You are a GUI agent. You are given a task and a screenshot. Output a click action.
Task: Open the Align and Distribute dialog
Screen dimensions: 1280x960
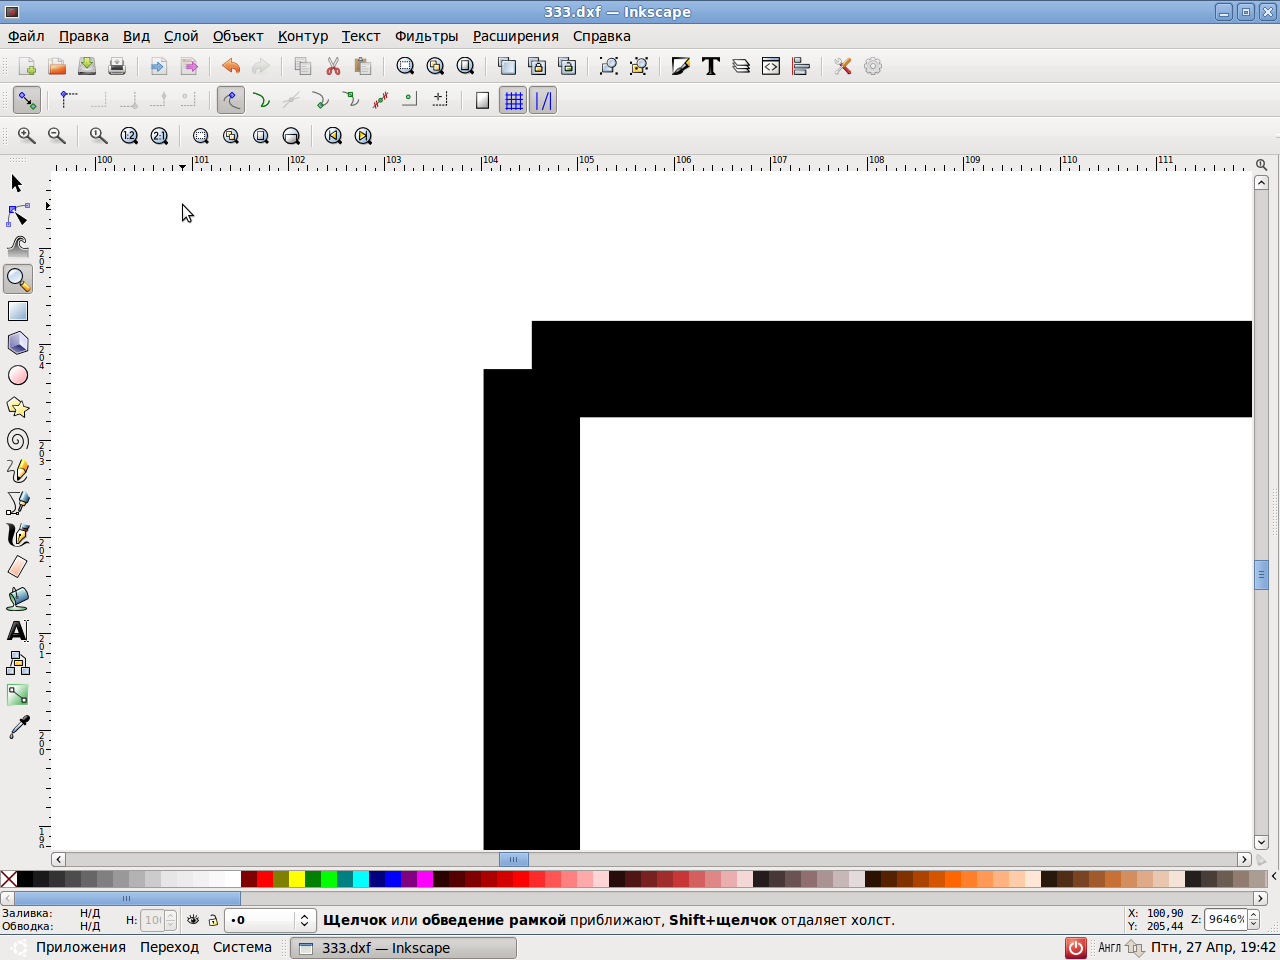pyautogui.click(x=801, y=66)
